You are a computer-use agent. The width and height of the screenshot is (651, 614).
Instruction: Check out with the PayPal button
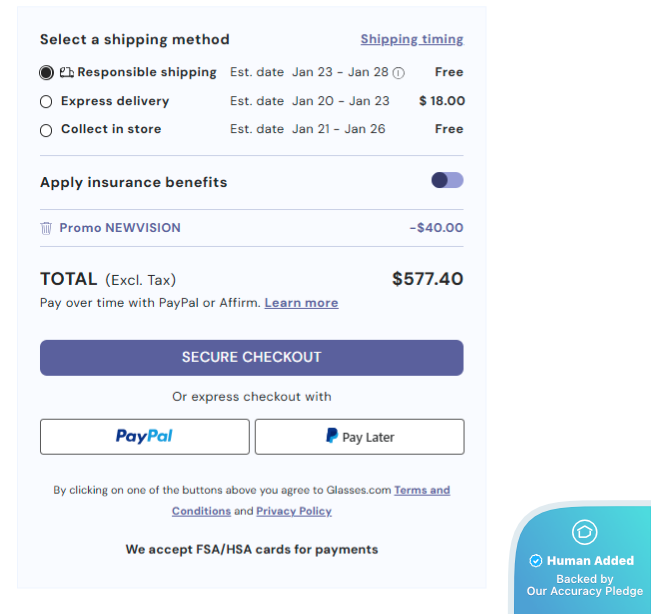click(x=145, y=437)
